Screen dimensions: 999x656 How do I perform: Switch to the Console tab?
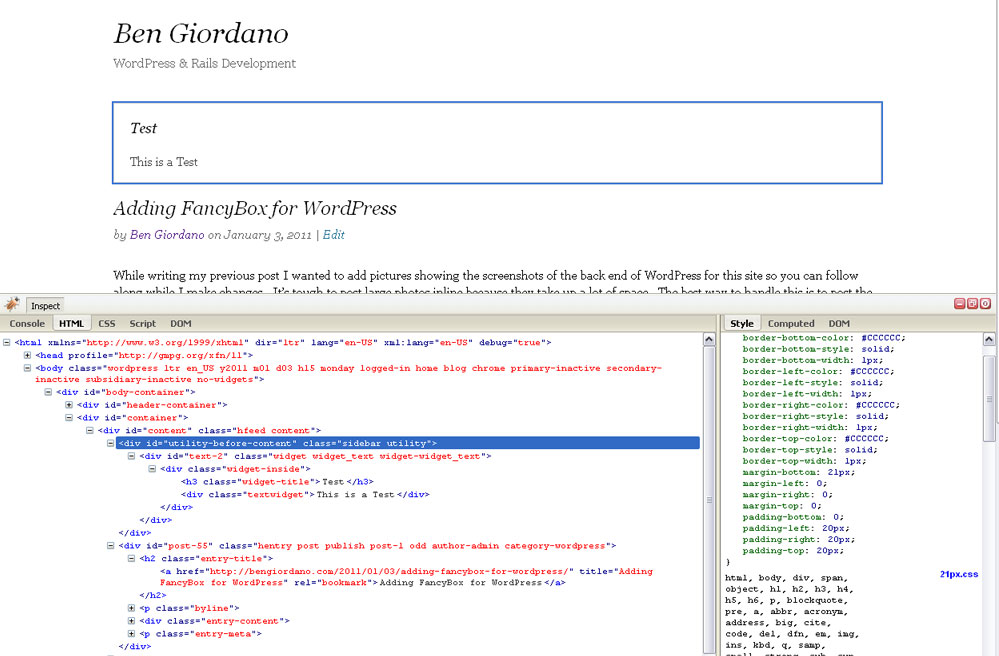point(27,324)
